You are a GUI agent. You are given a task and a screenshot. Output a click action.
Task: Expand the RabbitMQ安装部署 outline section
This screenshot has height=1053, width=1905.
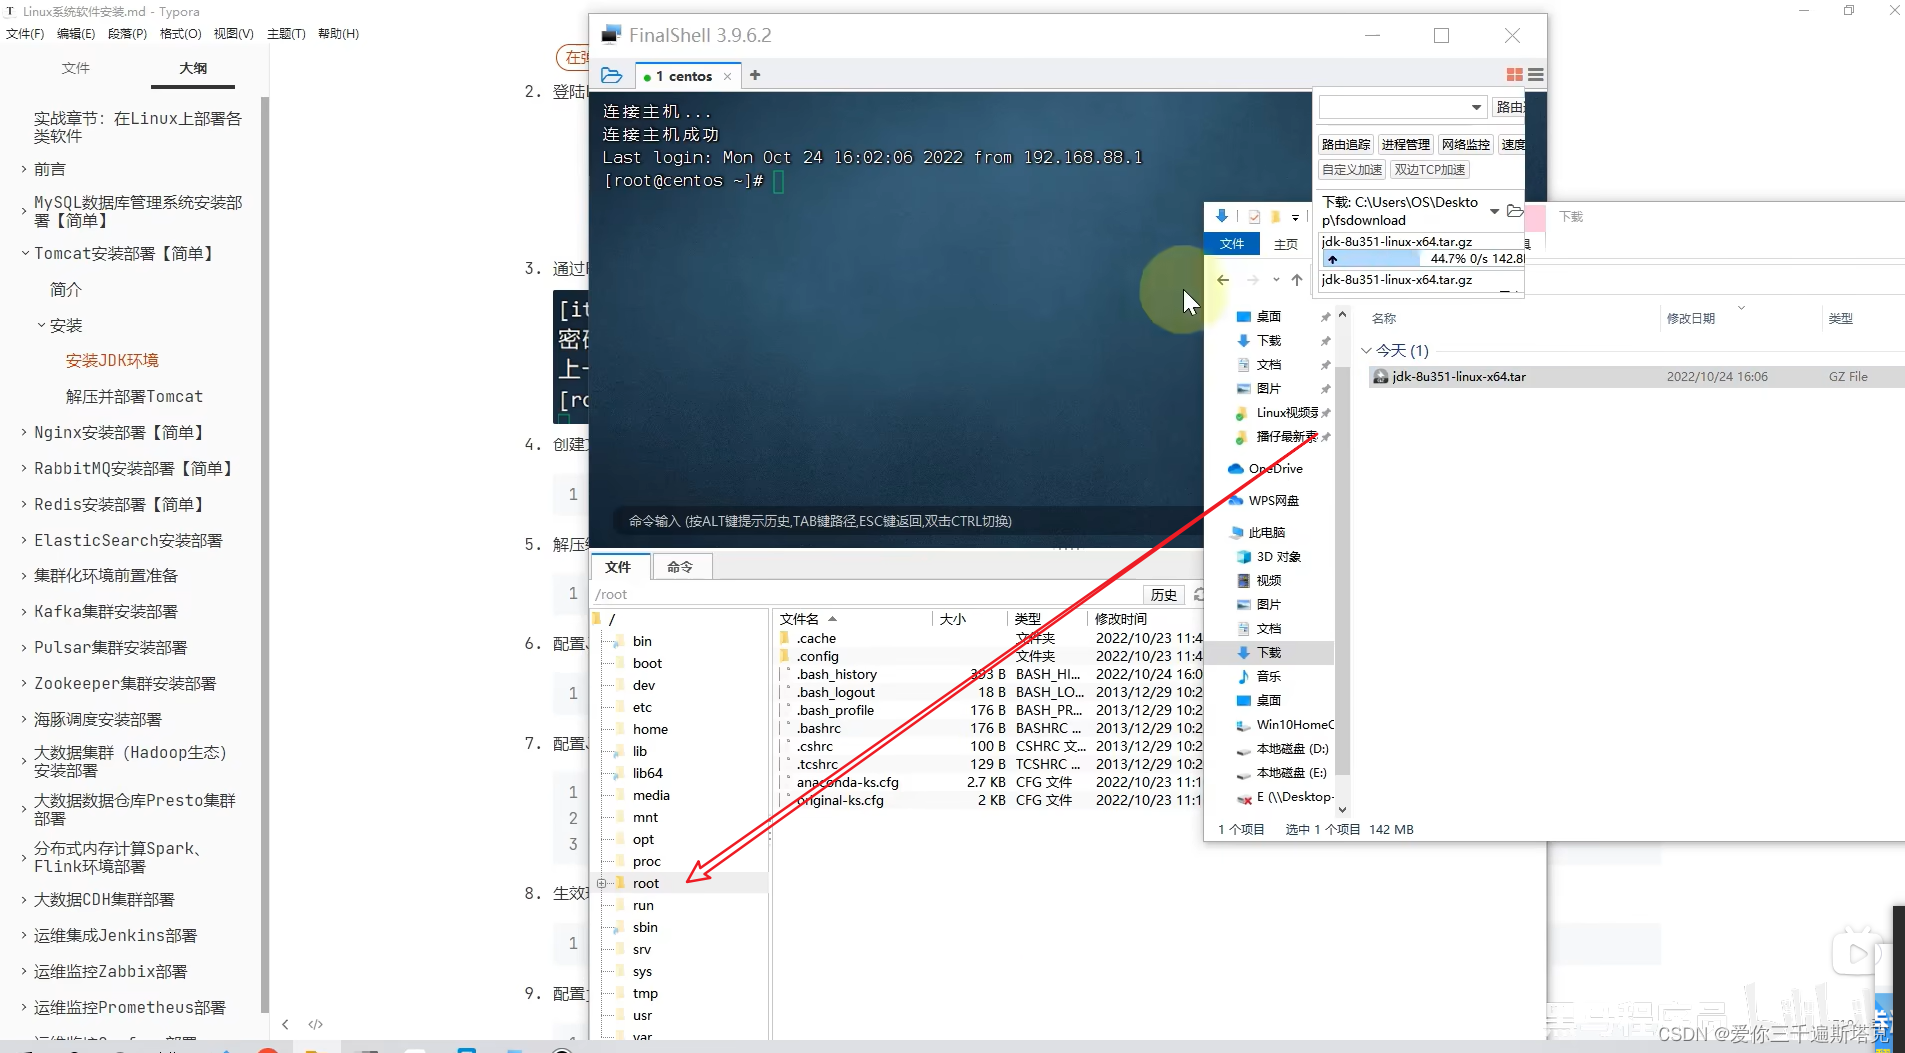click(23, 468)
